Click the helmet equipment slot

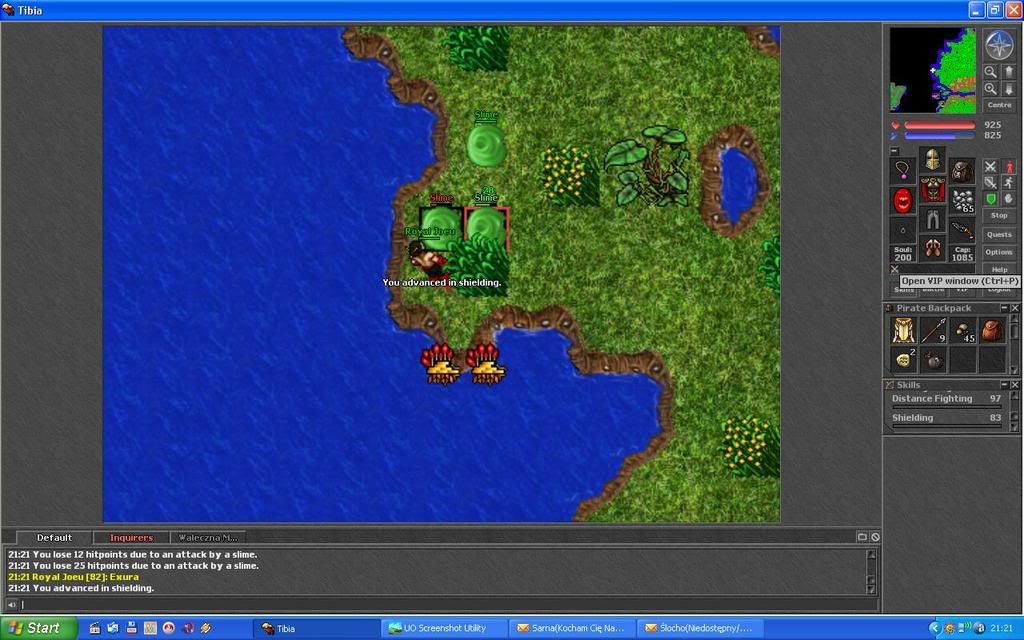(x=933, y=159)
